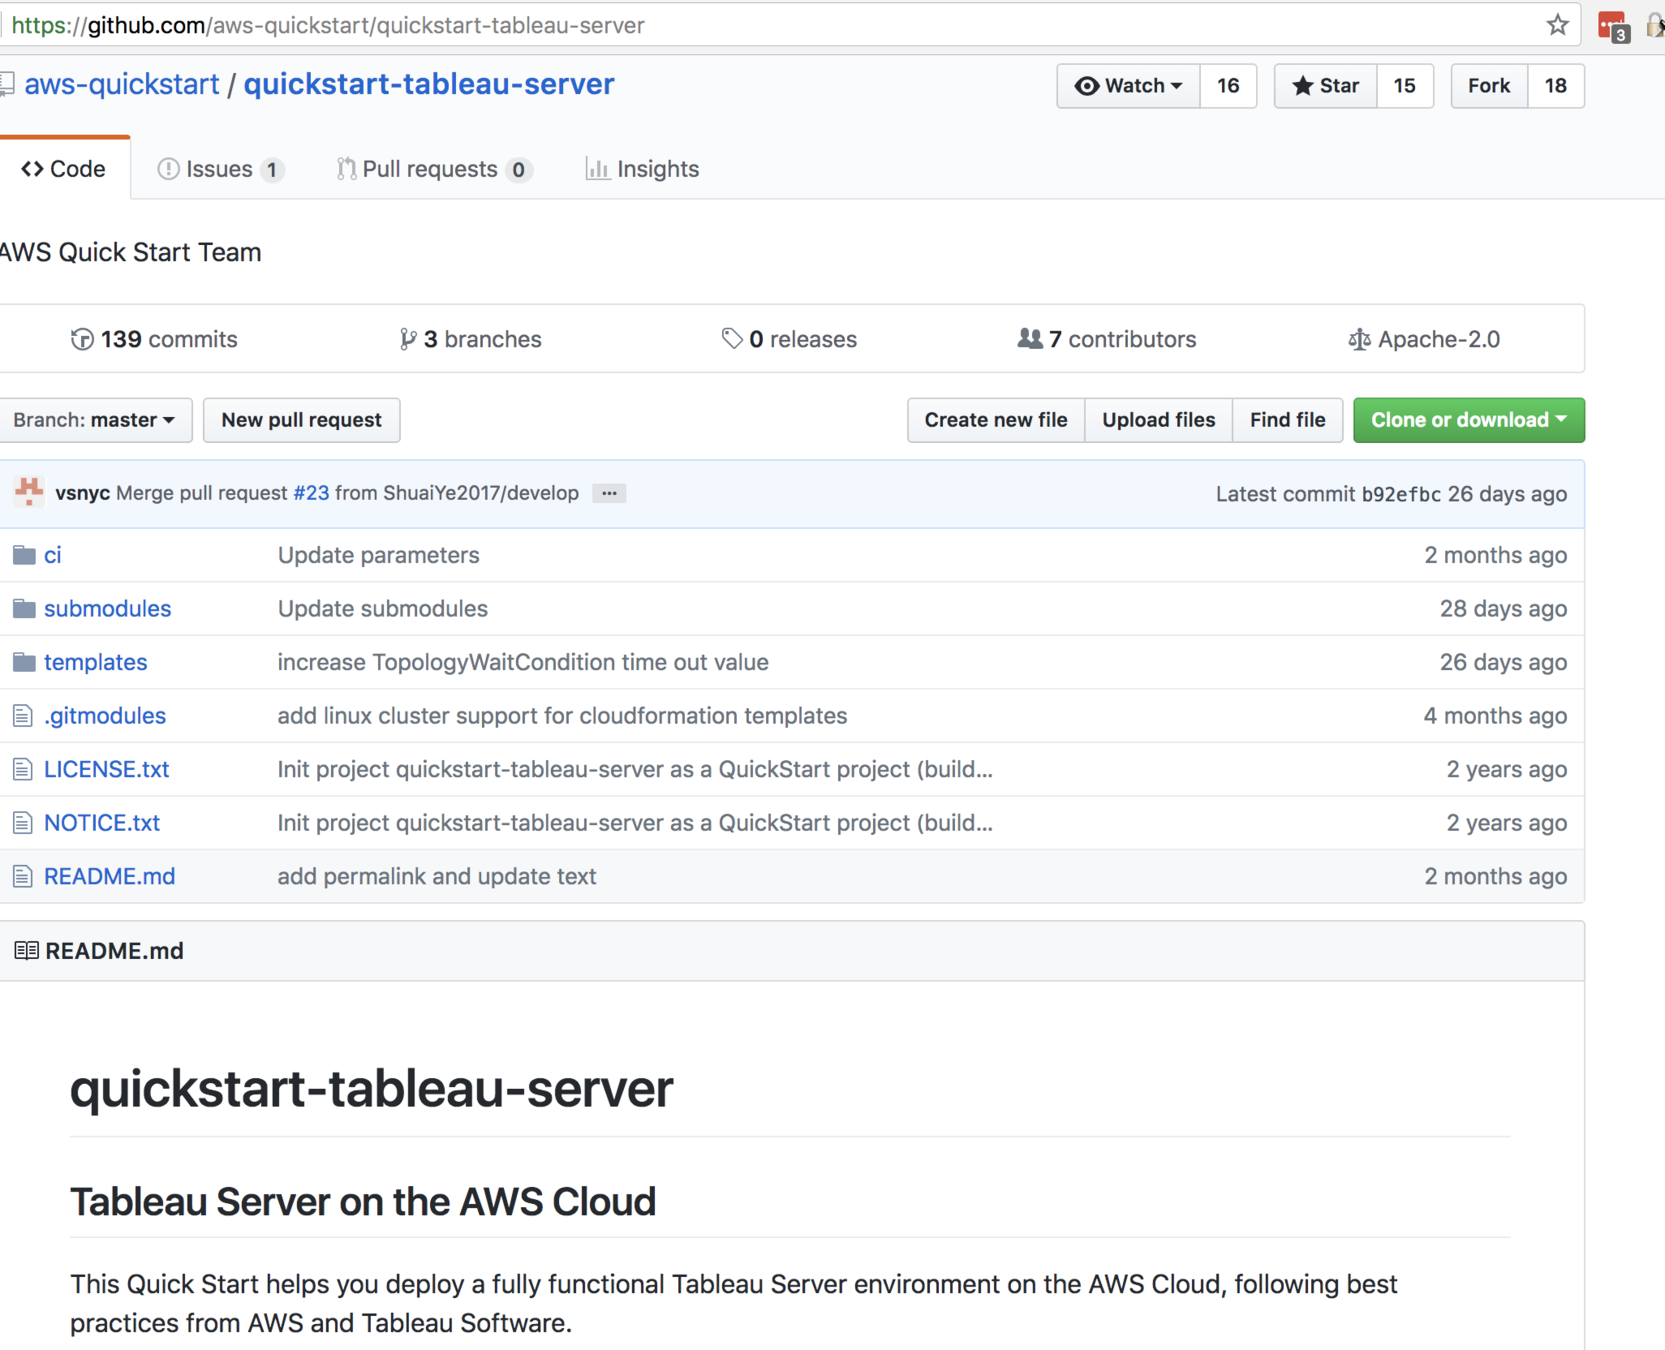Open the Watch dropdown menu
The image size is (1665, 1350).
pos(1128,86)
